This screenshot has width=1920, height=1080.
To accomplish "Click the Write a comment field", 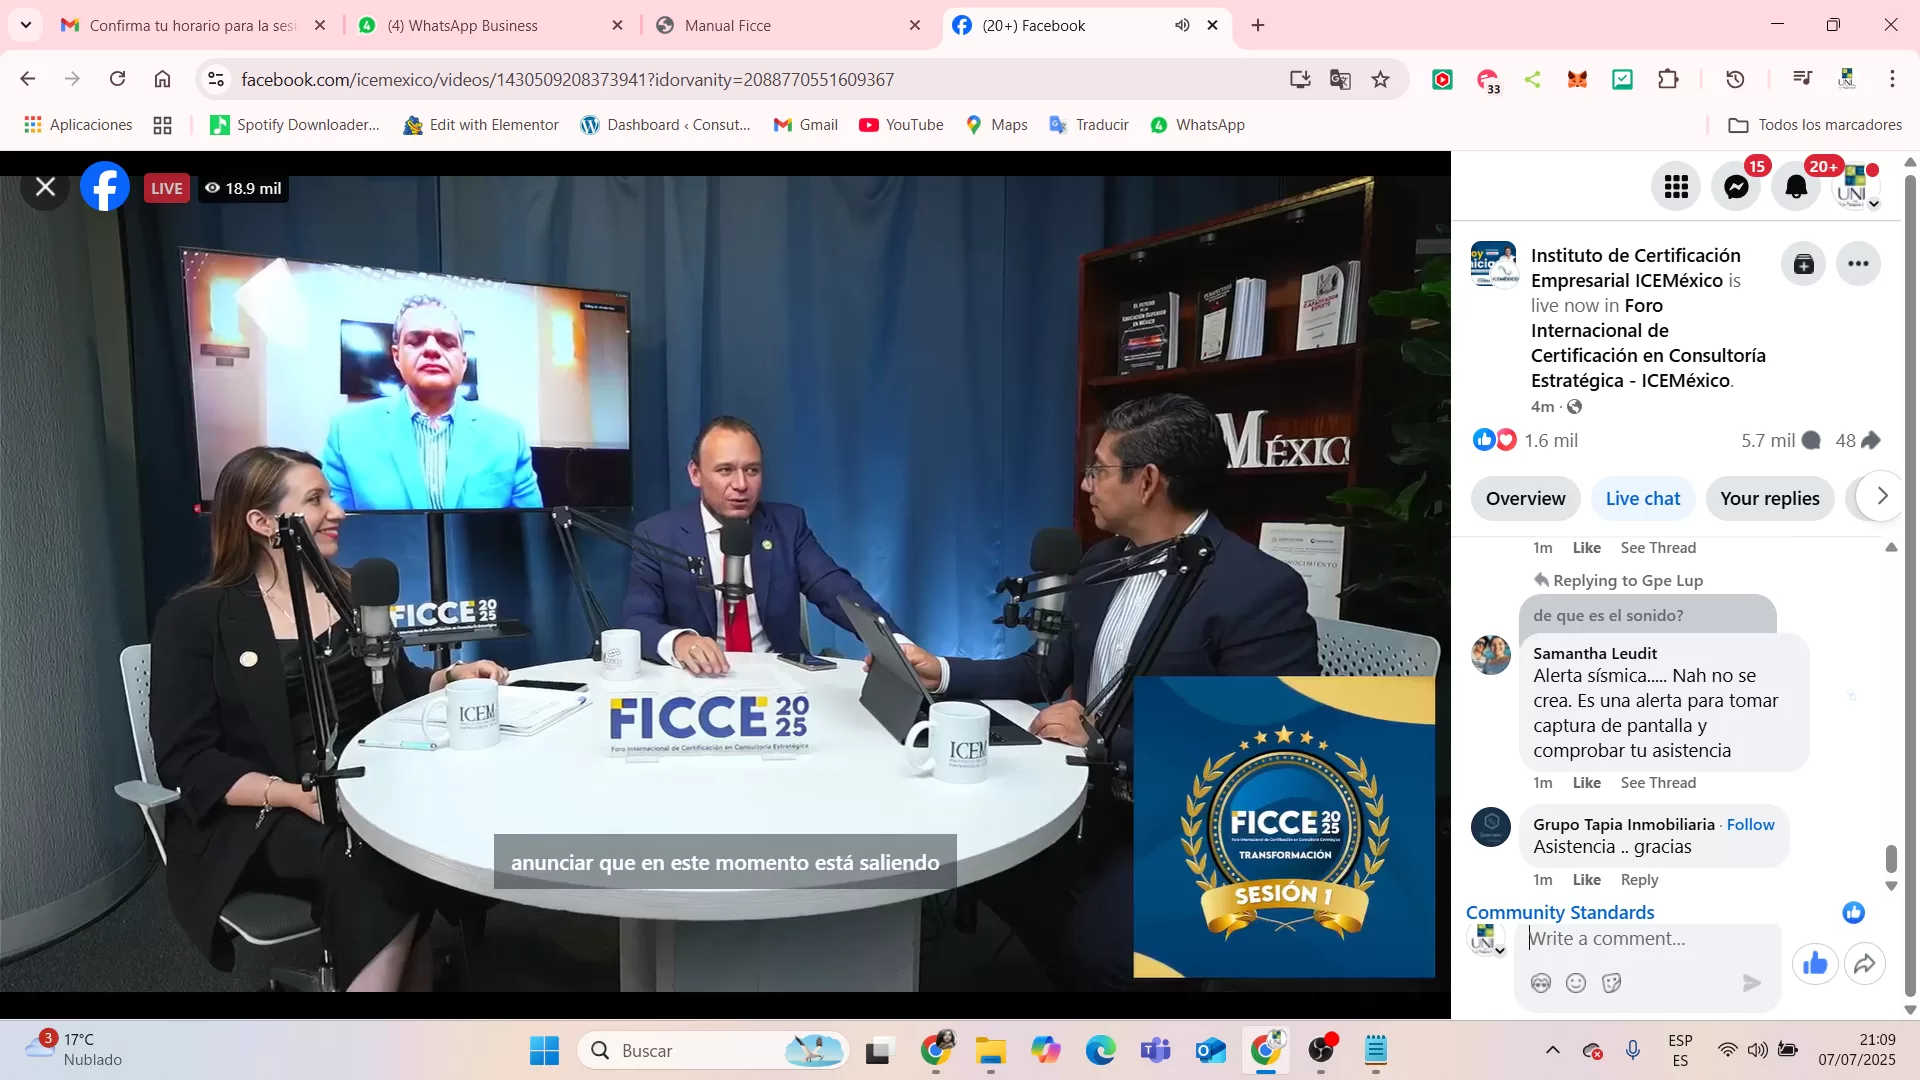I will coord(1640,938).
